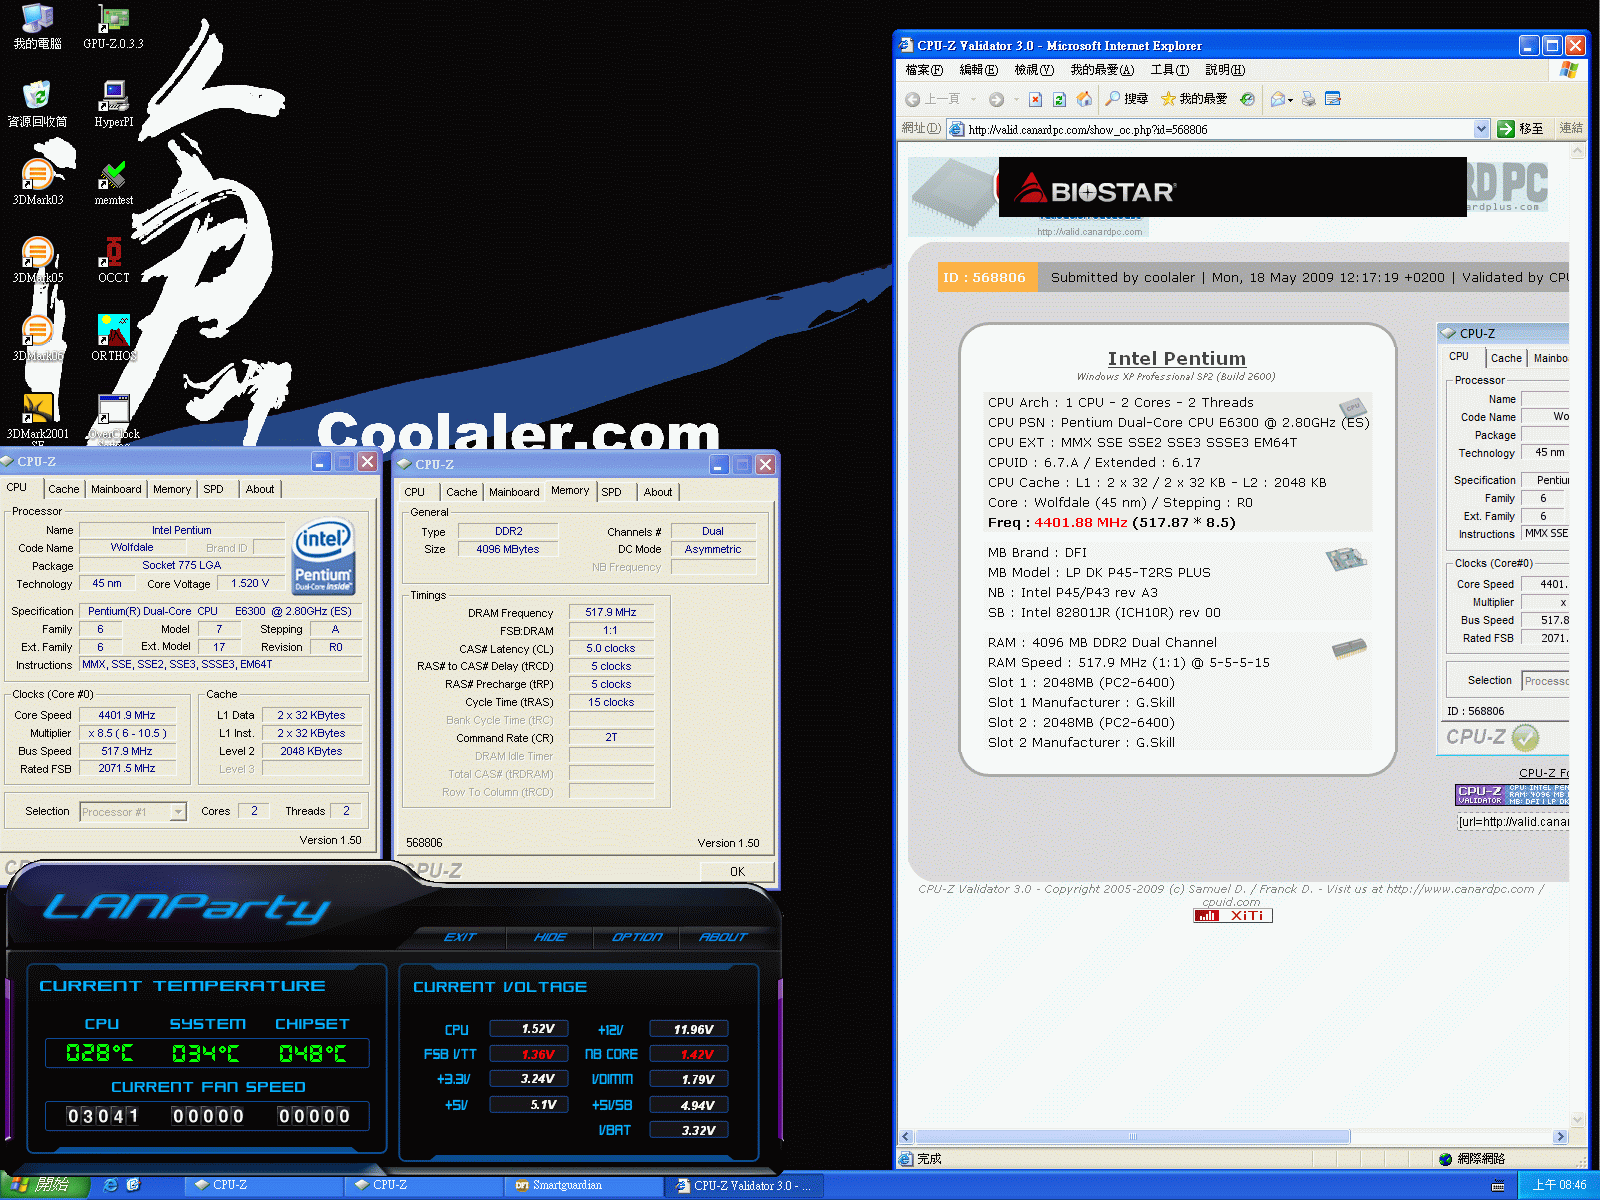Screen dimensions: 1600x1200
Task: Switch to Cache tab in left CPU-Z window
Action: tap(63, 489)
